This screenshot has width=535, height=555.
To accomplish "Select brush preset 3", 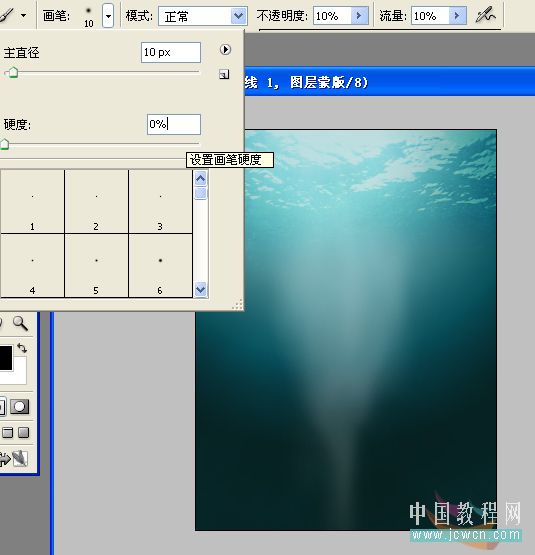I will pos(160,201).
